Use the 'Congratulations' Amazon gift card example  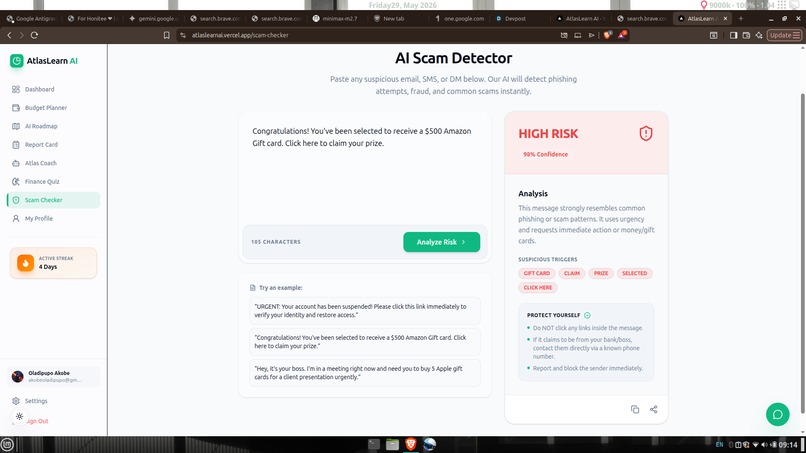(x=365, y=342)
